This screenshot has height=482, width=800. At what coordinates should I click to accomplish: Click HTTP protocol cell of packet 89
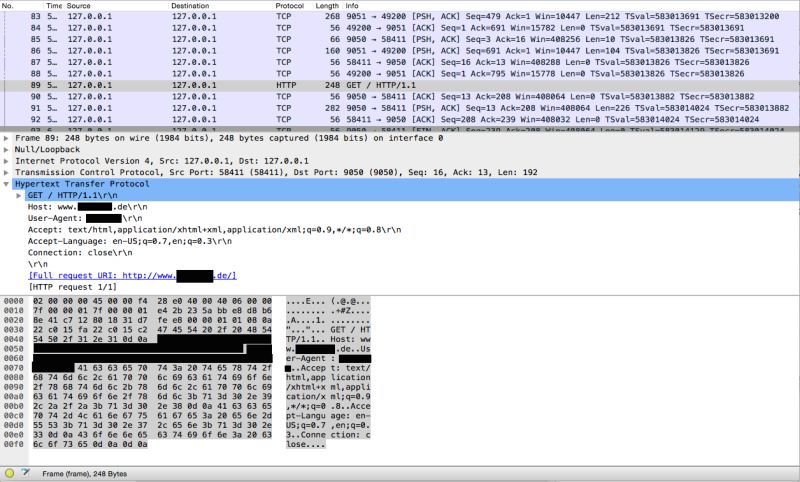click(x=286, y=85)
